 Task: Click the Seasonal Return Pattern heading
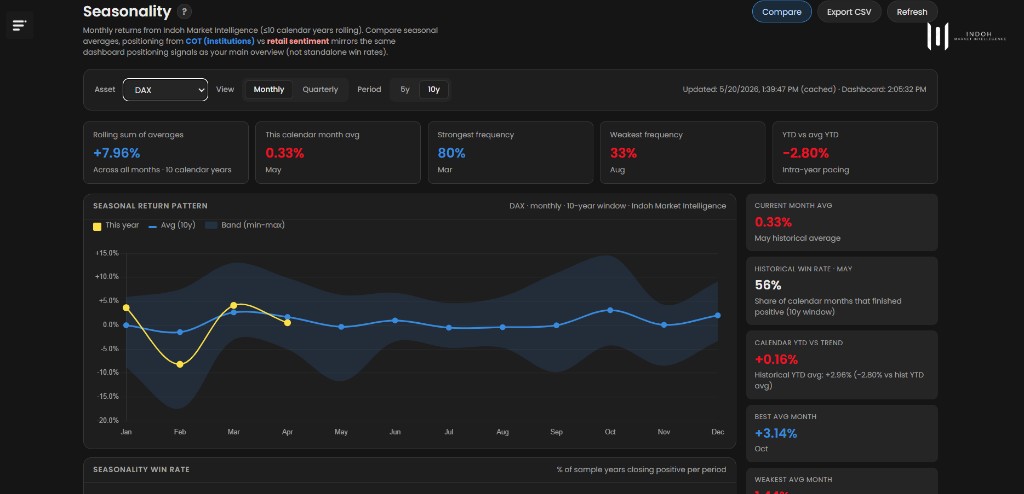(x=150, y=206)
